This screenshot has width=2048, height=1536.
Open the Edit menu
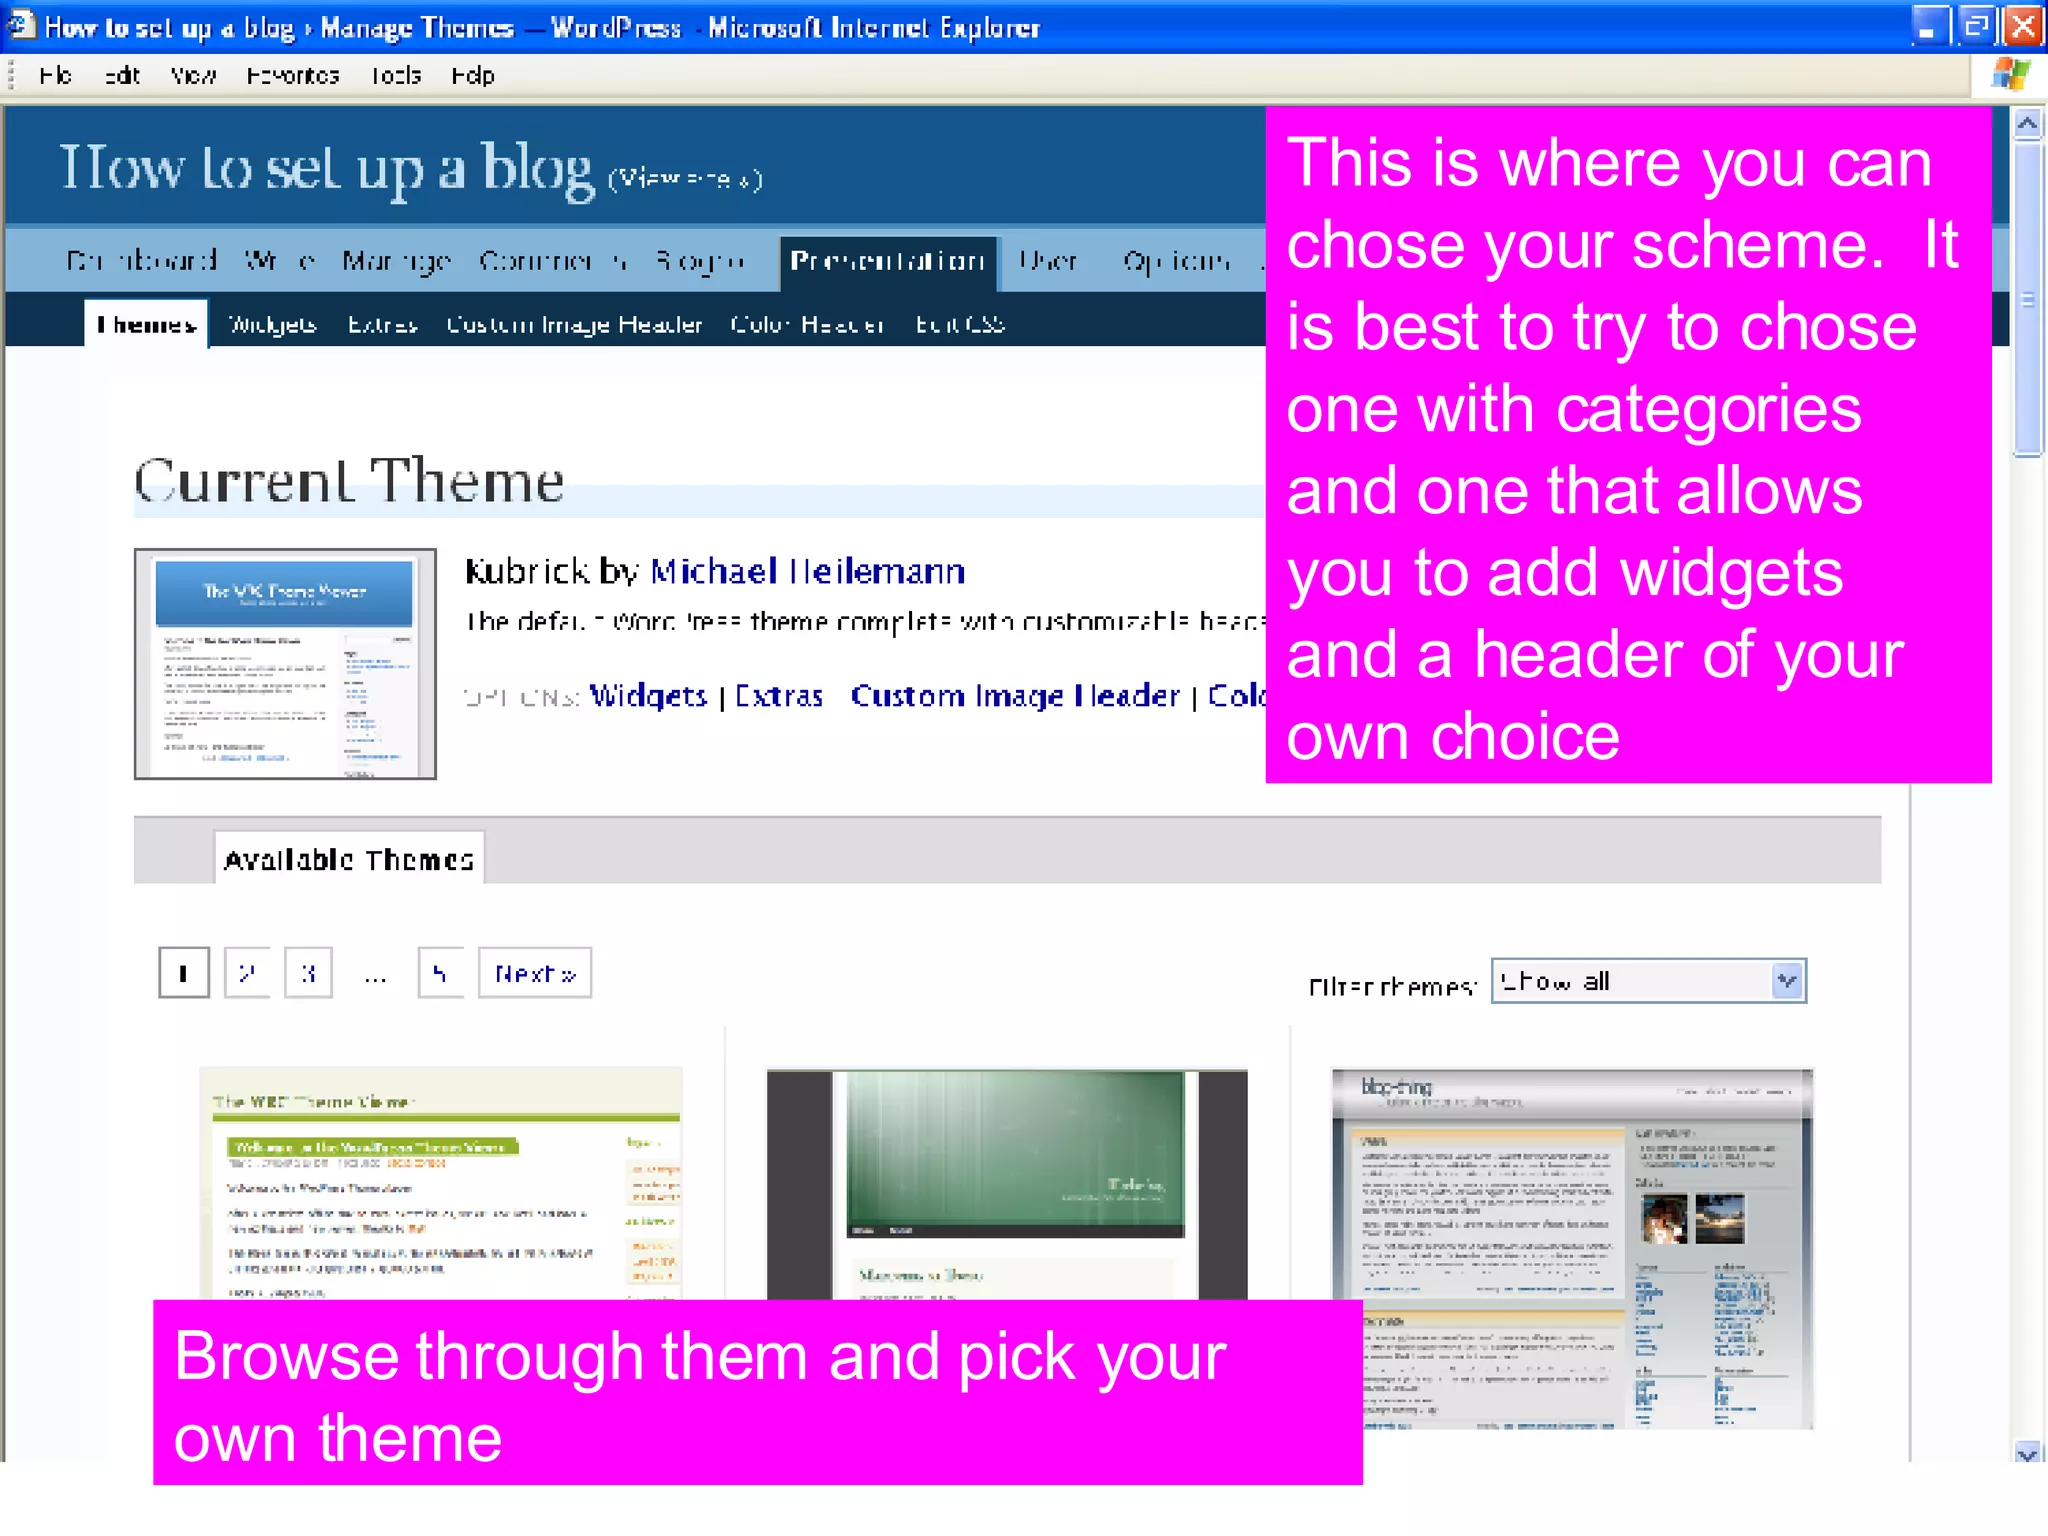point(122,75)
